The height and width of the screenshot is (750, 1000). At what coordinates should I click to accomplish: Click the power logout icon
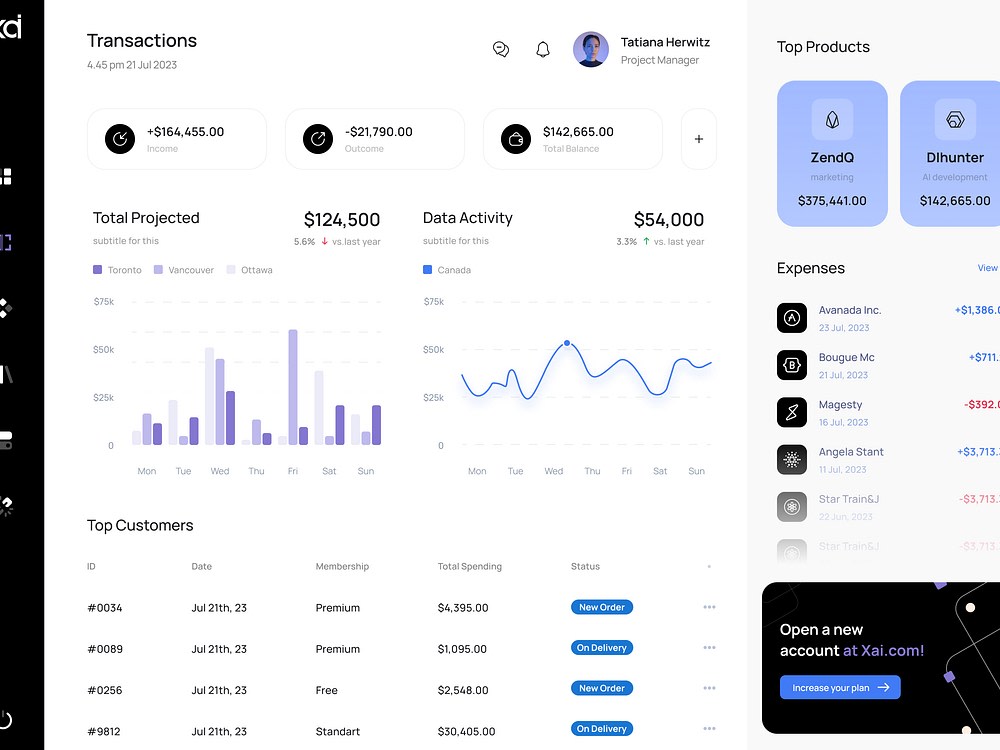pyautogui.click(x=4, y=720)
